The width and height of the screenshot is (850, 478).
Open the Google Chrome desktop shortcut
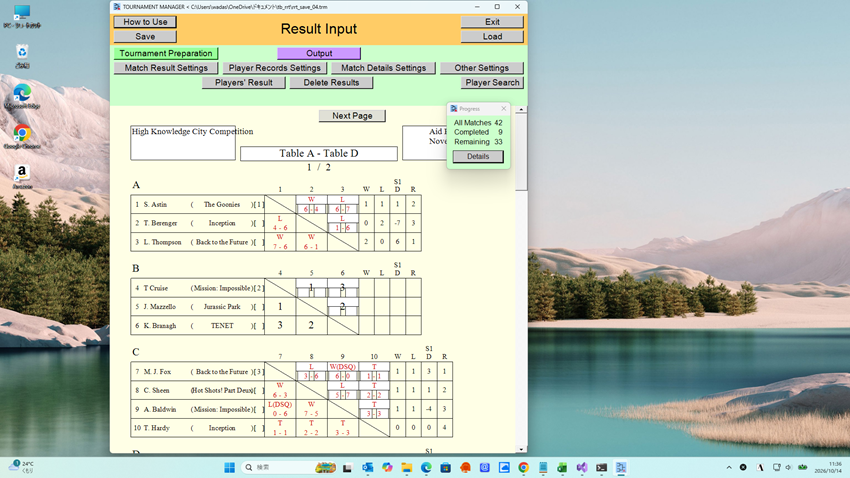click(22, 137)
